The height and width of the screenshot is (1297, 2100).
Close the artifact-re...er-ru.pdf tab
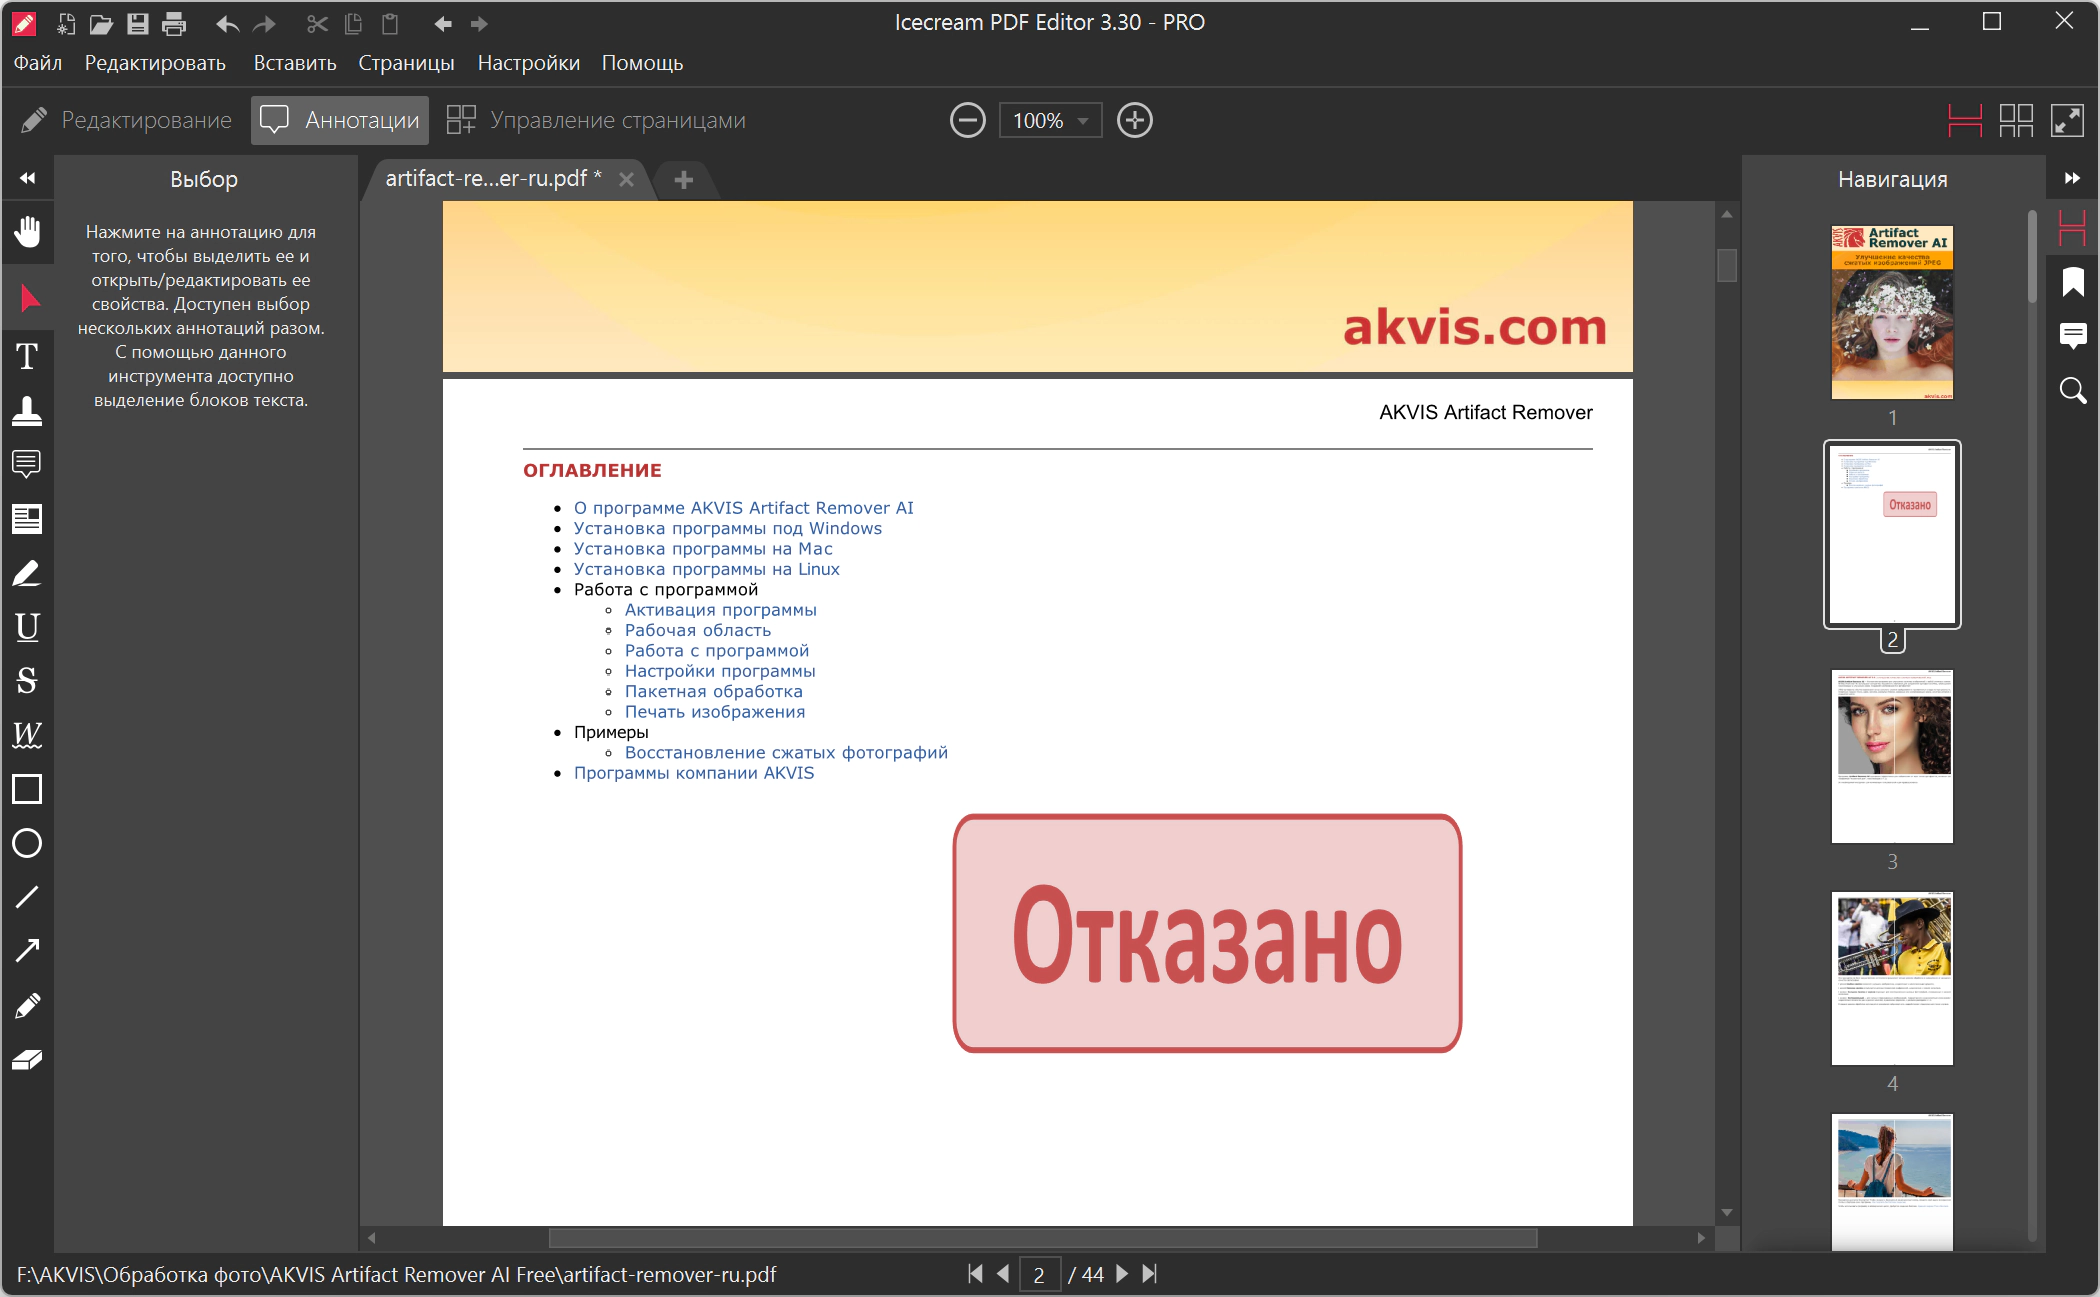(x=626, y=179)
